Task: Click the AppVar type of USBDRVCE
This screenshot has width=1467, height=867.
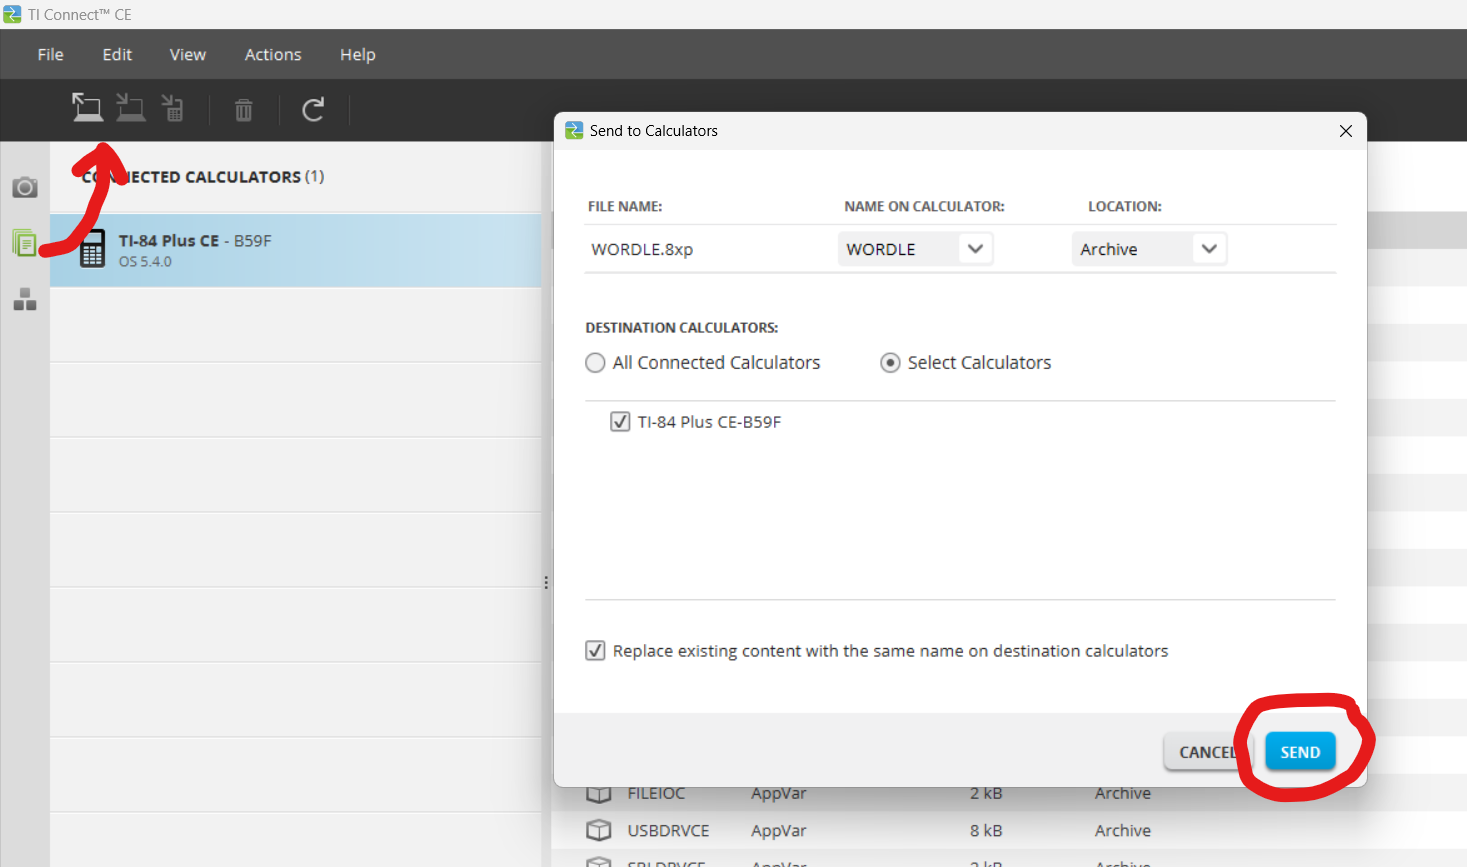Action: pyautogui.click(x=779, y=831)
